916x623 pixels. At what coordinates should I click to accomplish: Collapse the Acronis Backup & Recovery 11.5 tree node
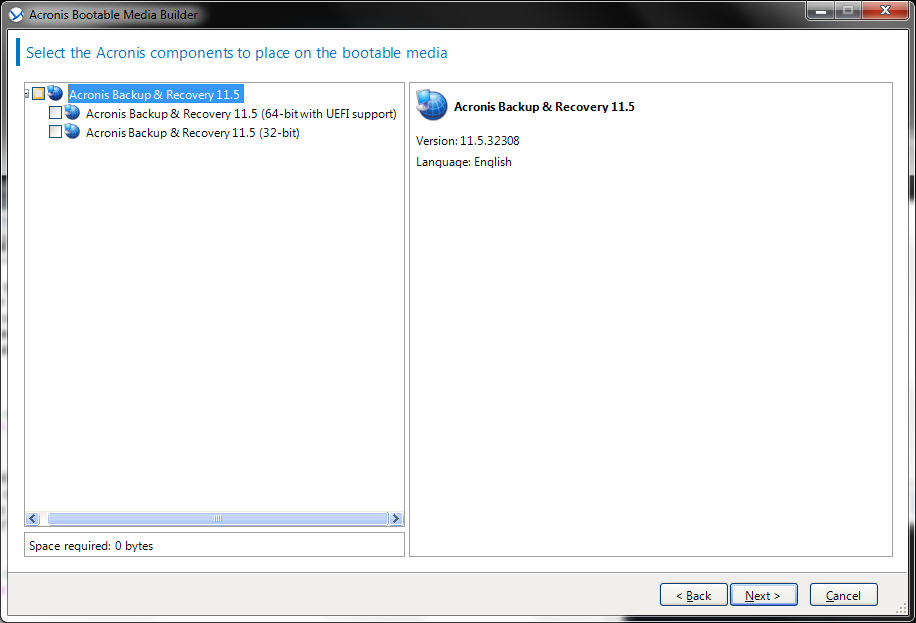pyautogui.click(x=27, y=94)
